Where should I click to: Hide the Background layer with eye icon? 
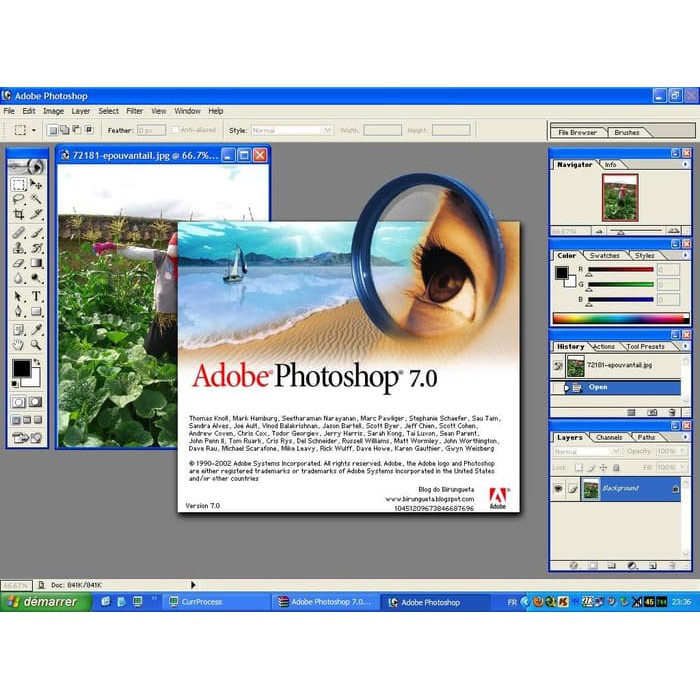pos(558,488)
